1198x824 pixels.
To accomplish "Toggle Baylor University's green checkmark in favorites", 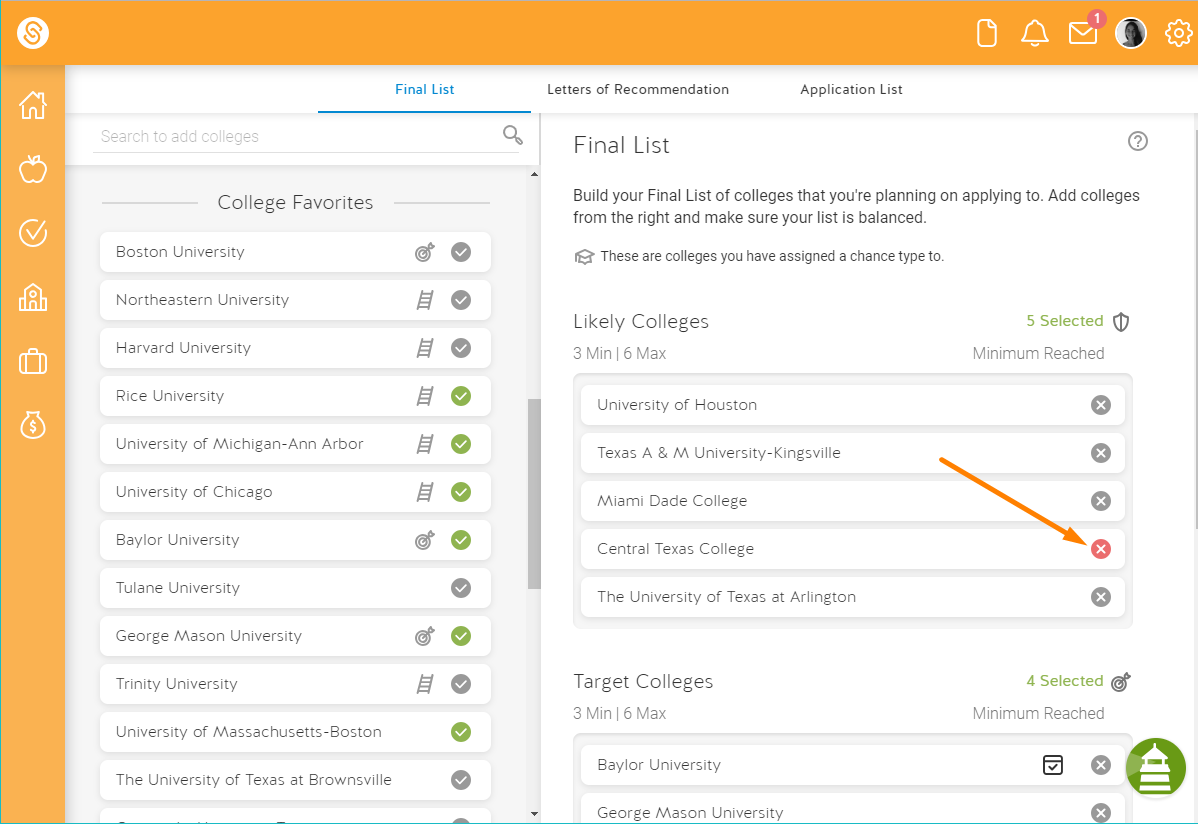I will click(x=461, y=540).
